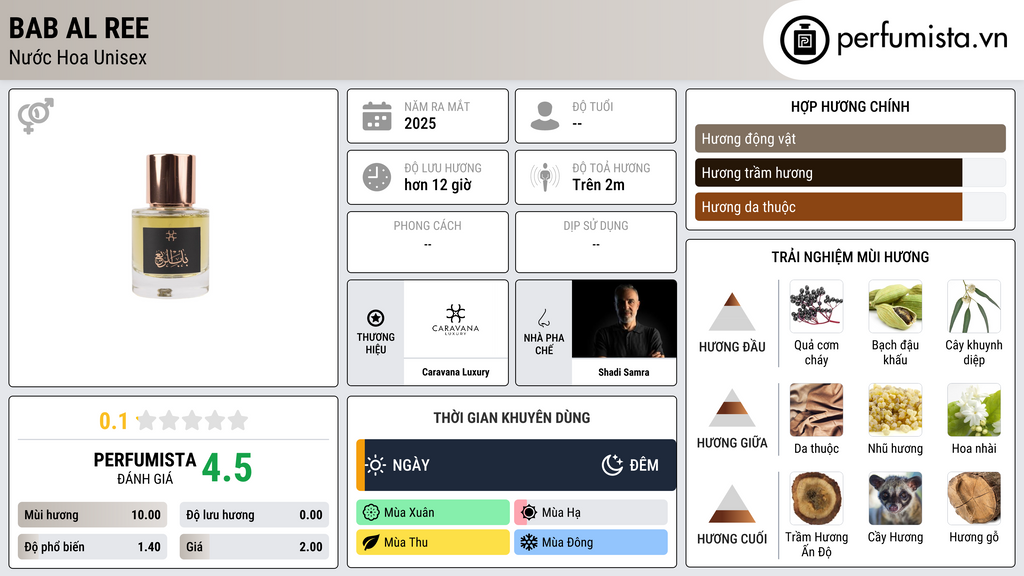This screenshot has width=1024, height=576.
Task: Click the sun icon next to Ngày
Action: tap(376, 465)
